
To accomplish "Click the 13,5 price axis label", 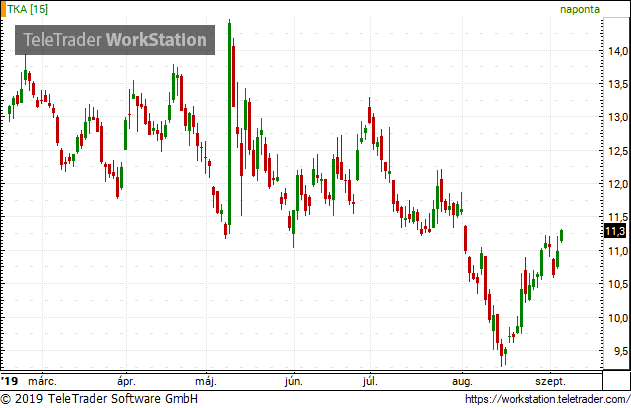I will 618,84.
